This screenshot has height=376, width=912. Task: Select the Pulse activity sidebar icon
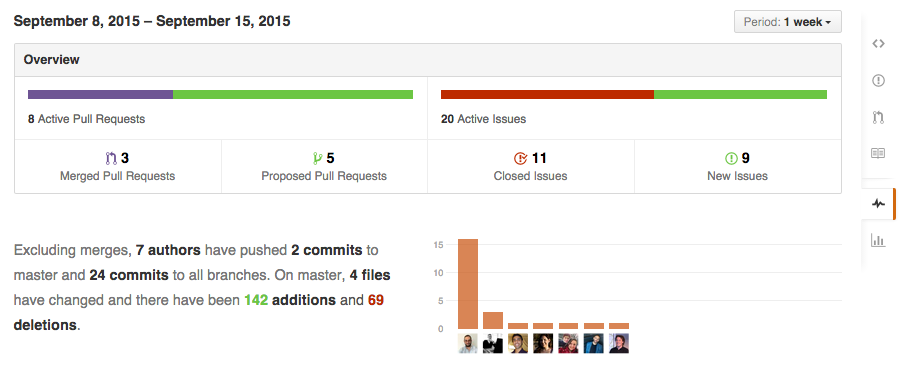pyautogui.click(x=878, y=204)
